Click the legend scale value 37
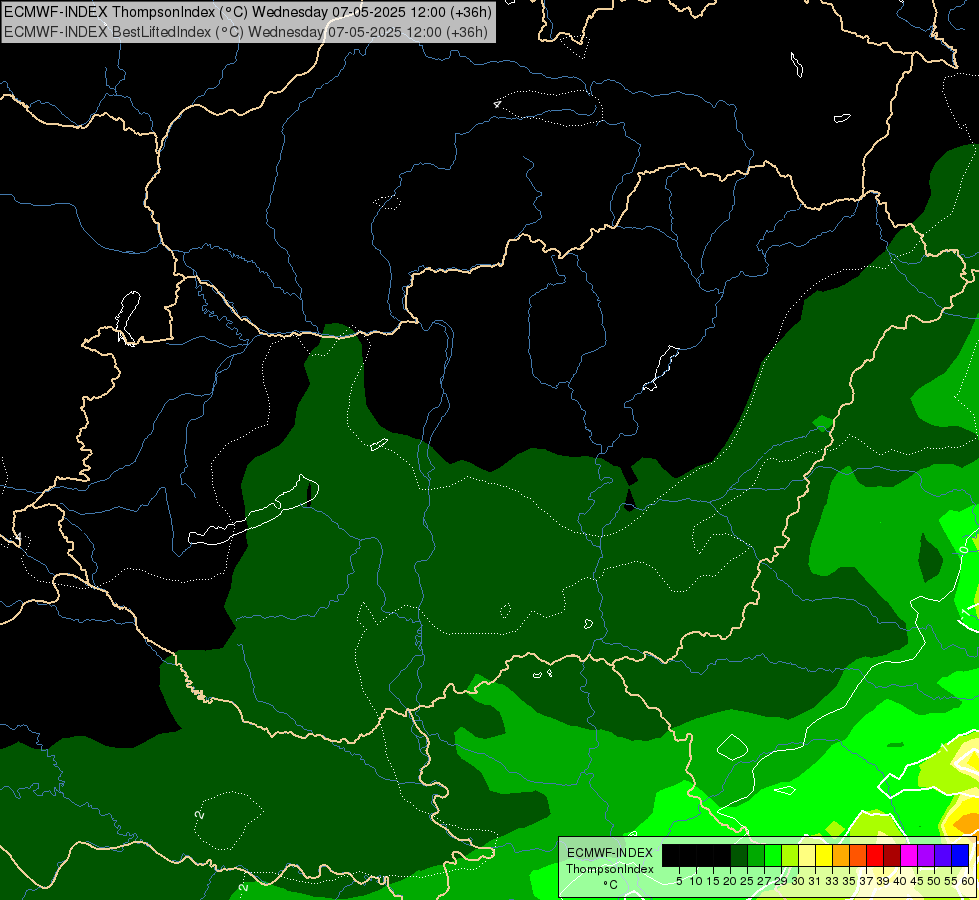This screenshot has height=900, width=979. (867, 881)
